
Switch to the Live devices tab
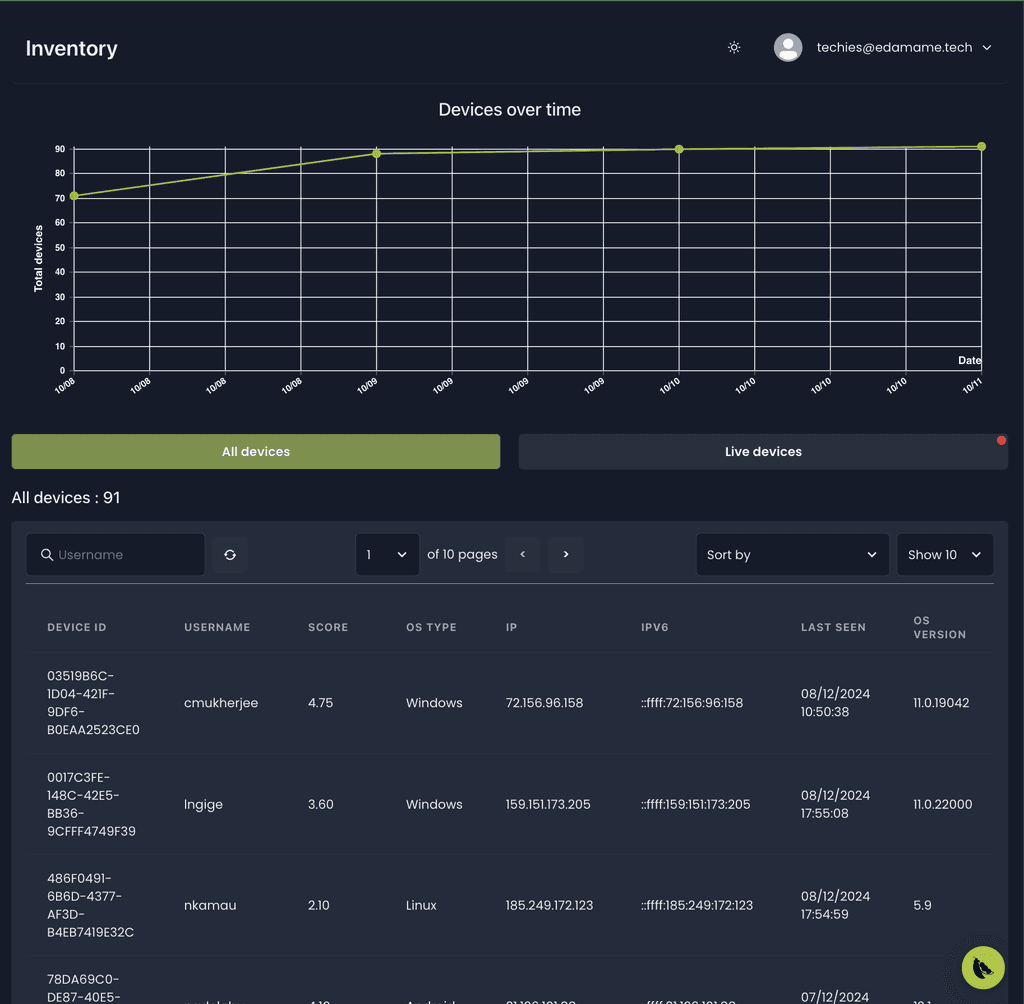(763, 451)
